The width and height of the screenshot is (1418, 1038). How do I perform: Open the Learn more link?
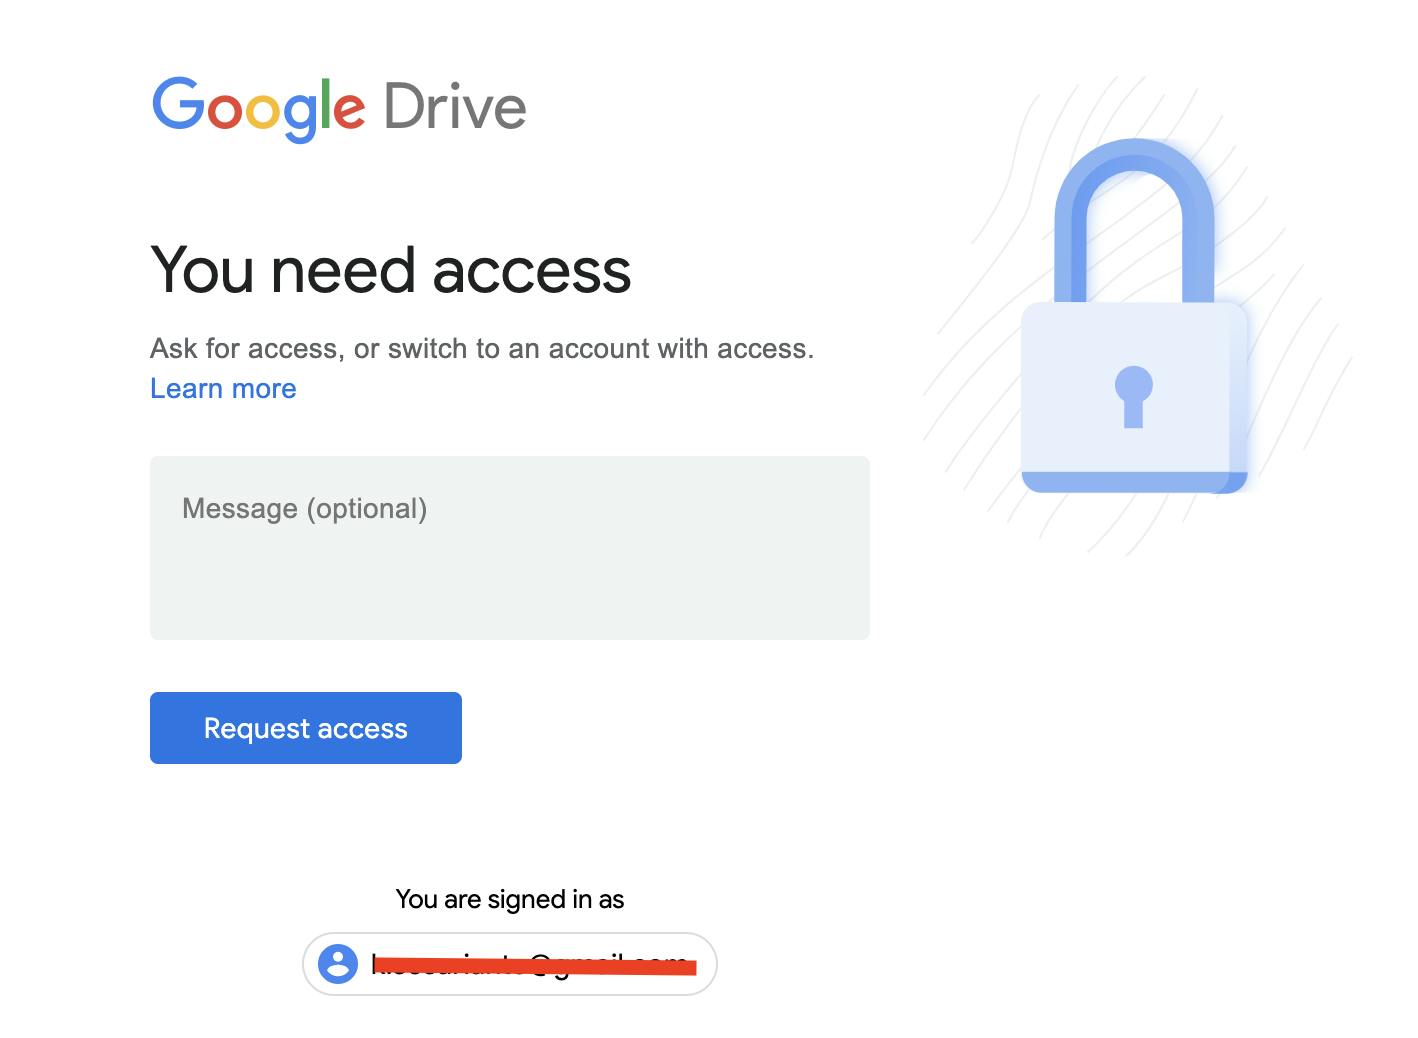coord(223,388)
